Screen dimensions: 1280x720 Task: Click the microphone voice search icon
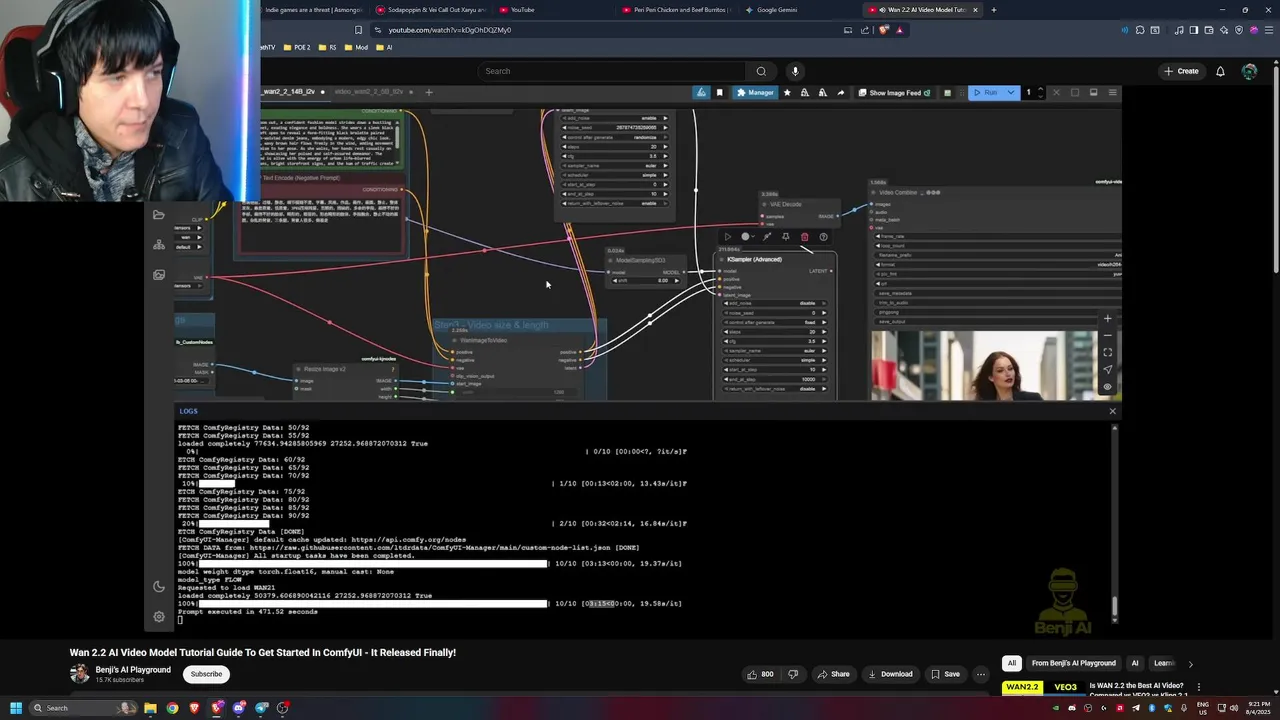tap(795, 71)
